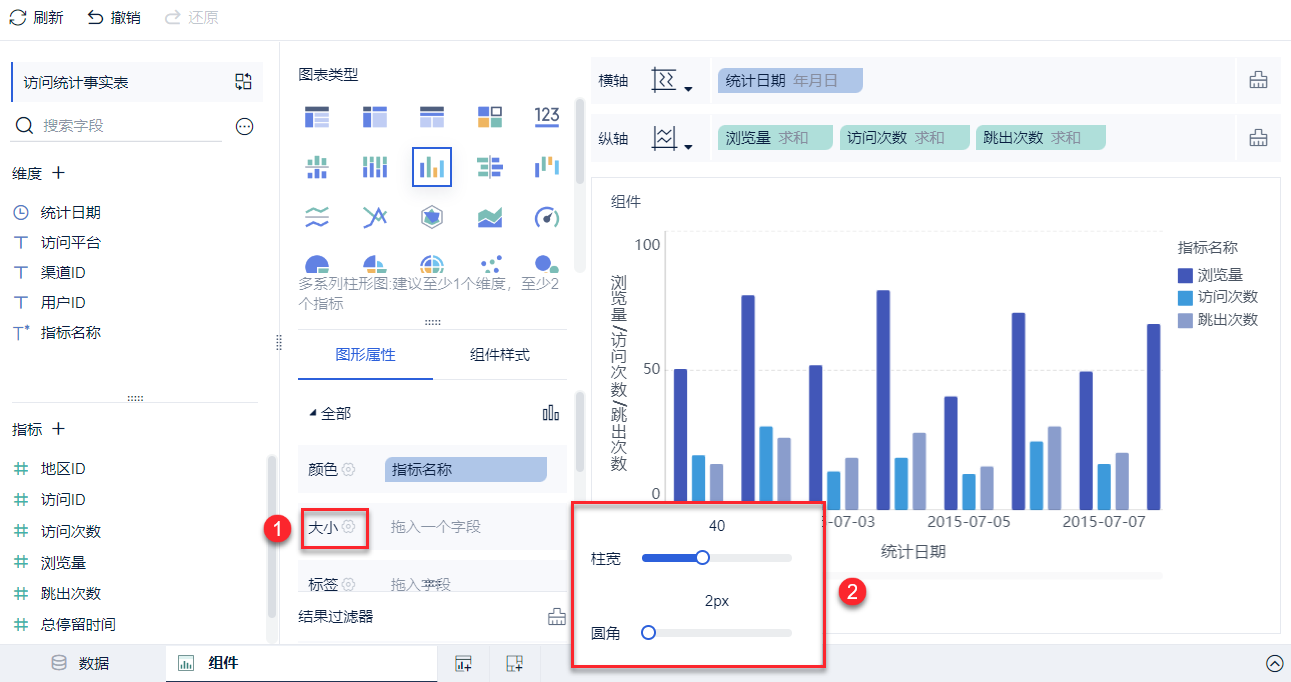Switch to the 图形属性 tab
The width and height of the screenshot is (1291, 682).
pos(365,355)
